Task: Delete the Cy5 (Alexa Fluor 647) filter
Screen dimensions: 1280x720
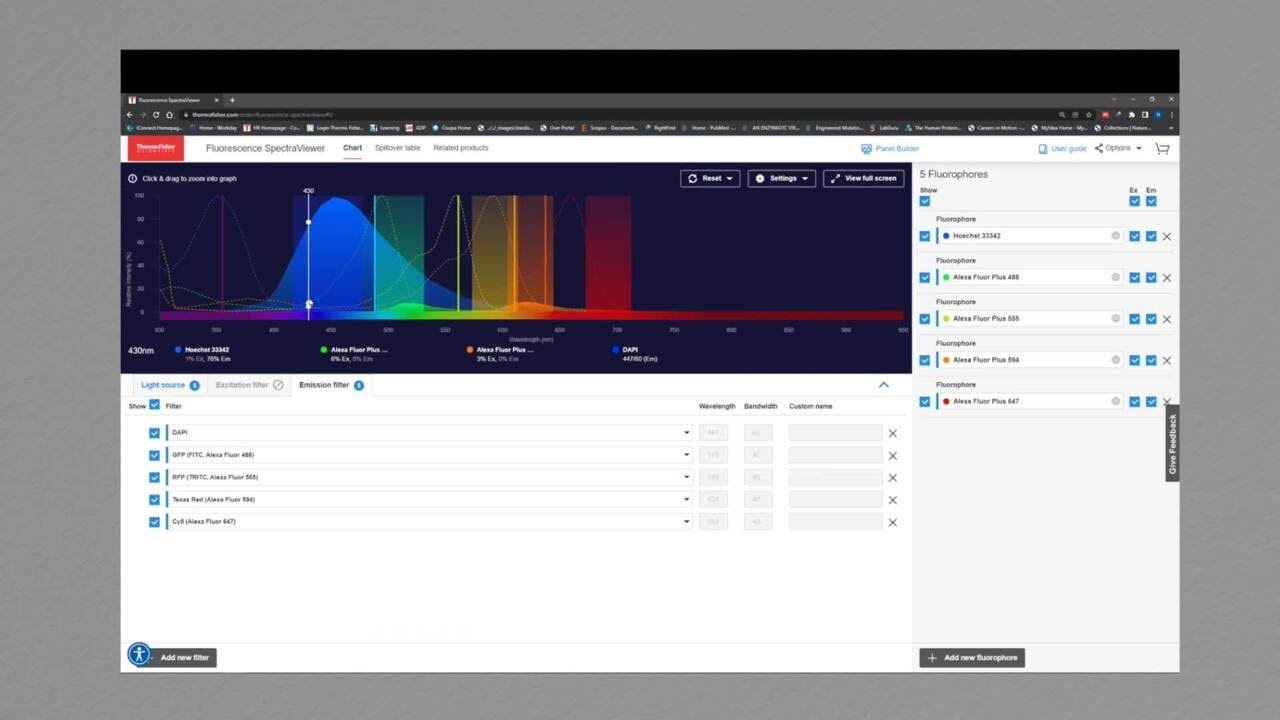Action: pyautogui.click(x=893, y=522)
